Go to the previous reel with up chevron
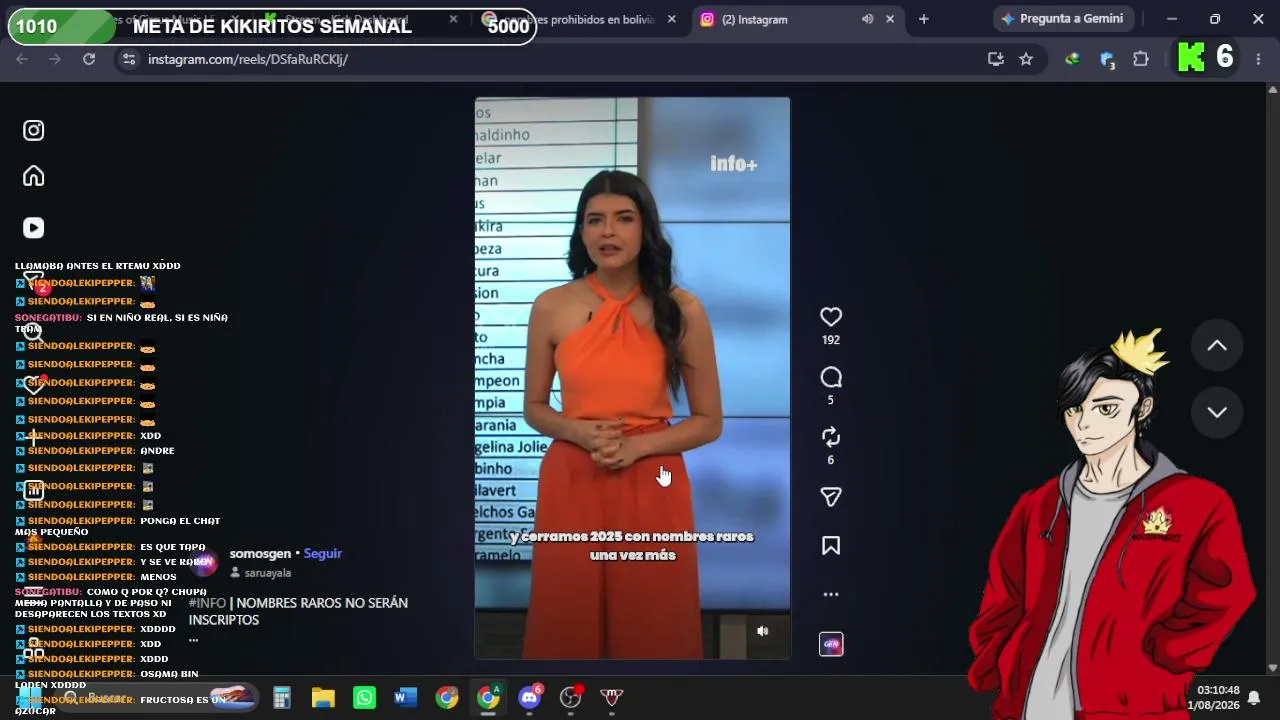 pos(1217,345)
